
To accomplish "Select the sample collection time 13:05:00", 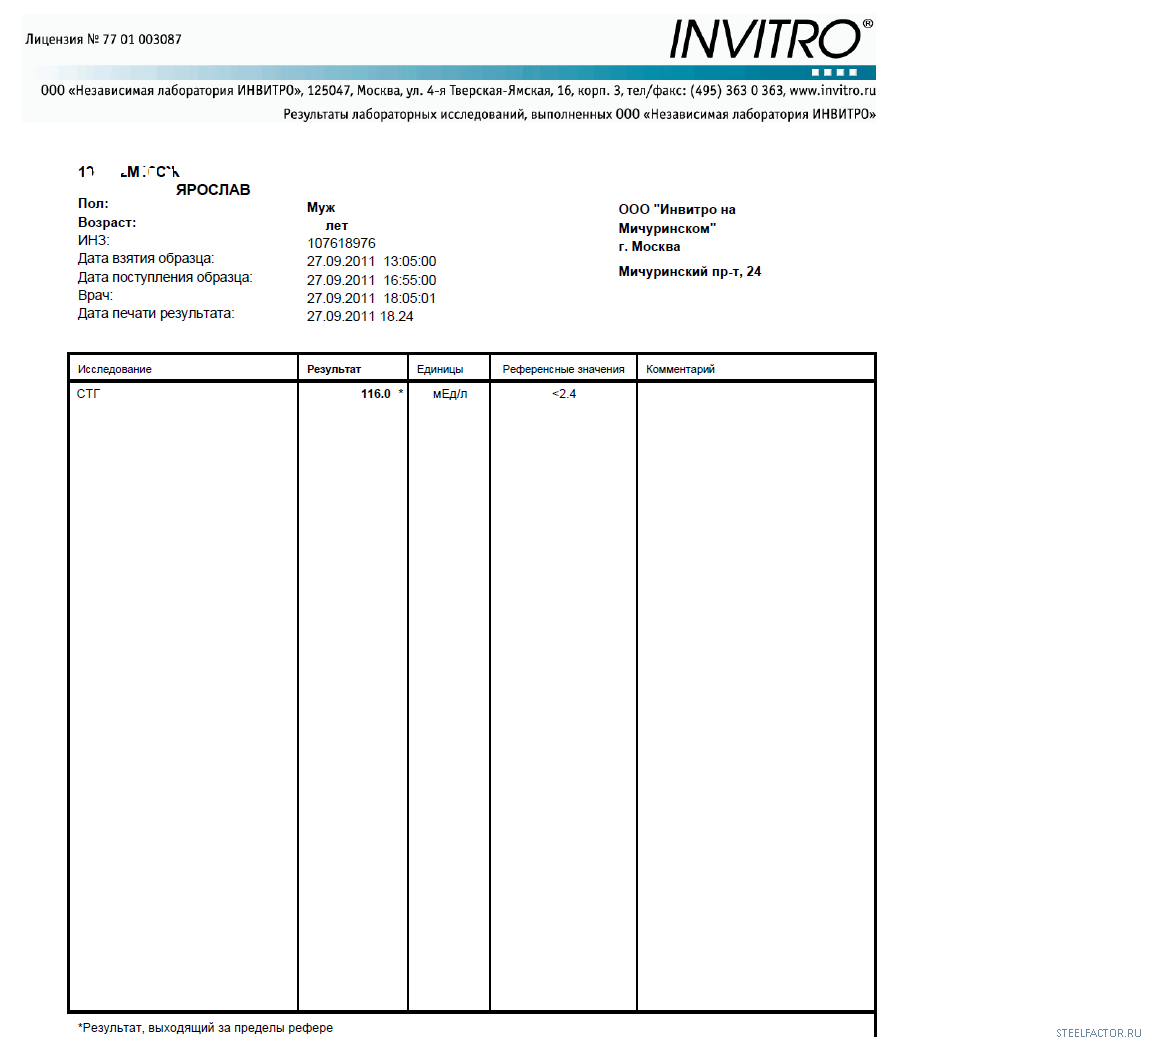I will tap(410, 261).
